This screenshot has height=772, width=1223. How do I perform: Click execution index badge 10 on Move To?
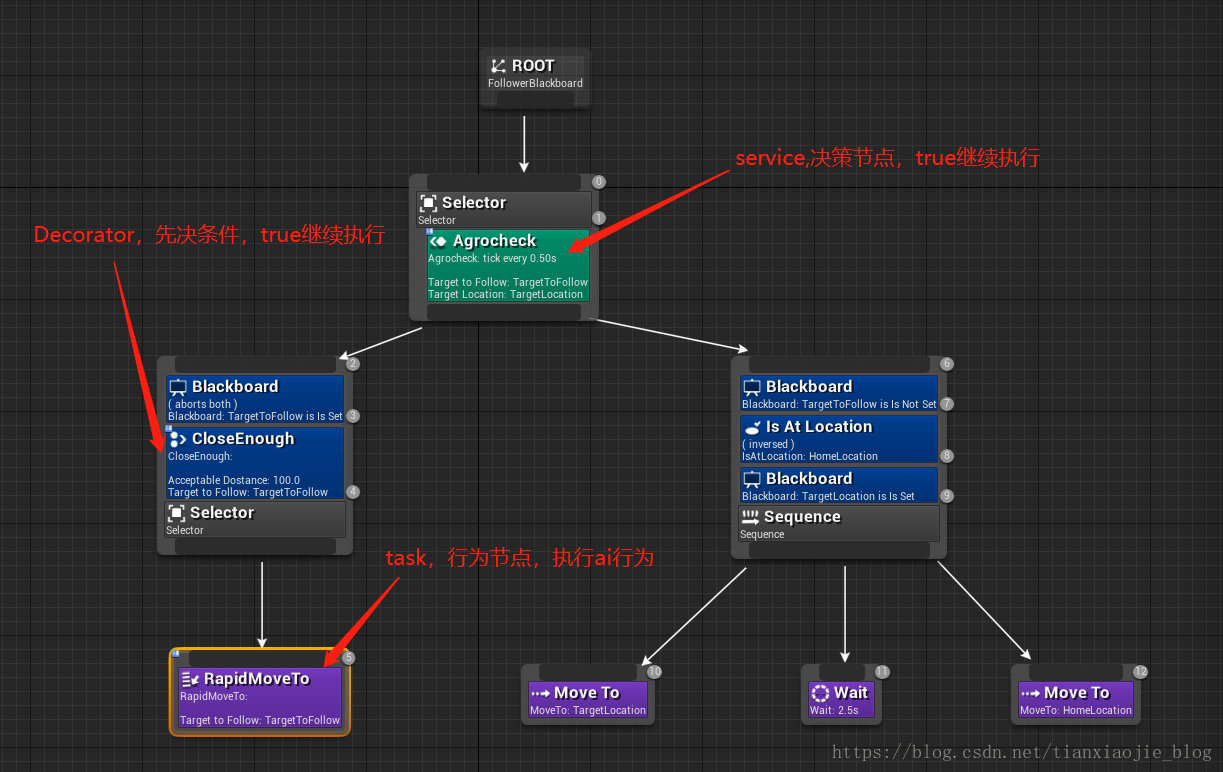coord(654,672)
